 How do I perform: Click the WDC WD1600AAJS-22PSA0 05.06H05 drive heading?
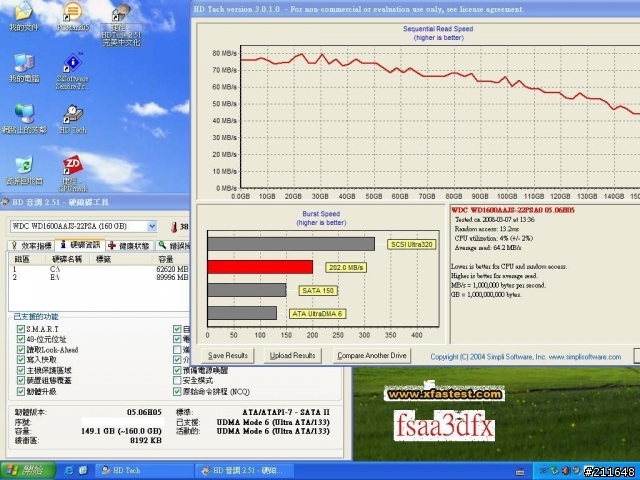(x=513, y=210)
